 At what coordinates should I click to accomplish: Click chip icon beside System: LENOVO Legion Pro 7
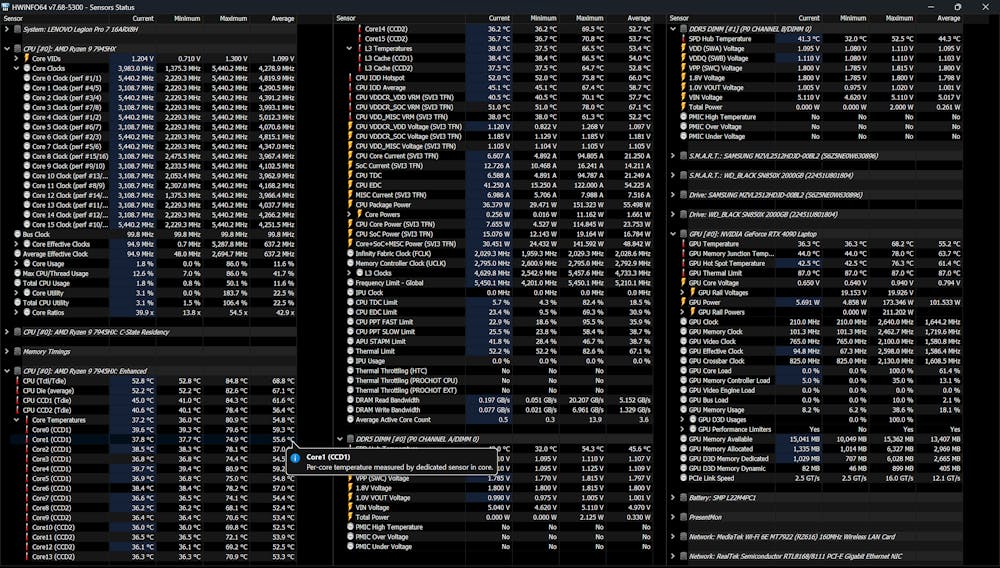tap(17, 29)
